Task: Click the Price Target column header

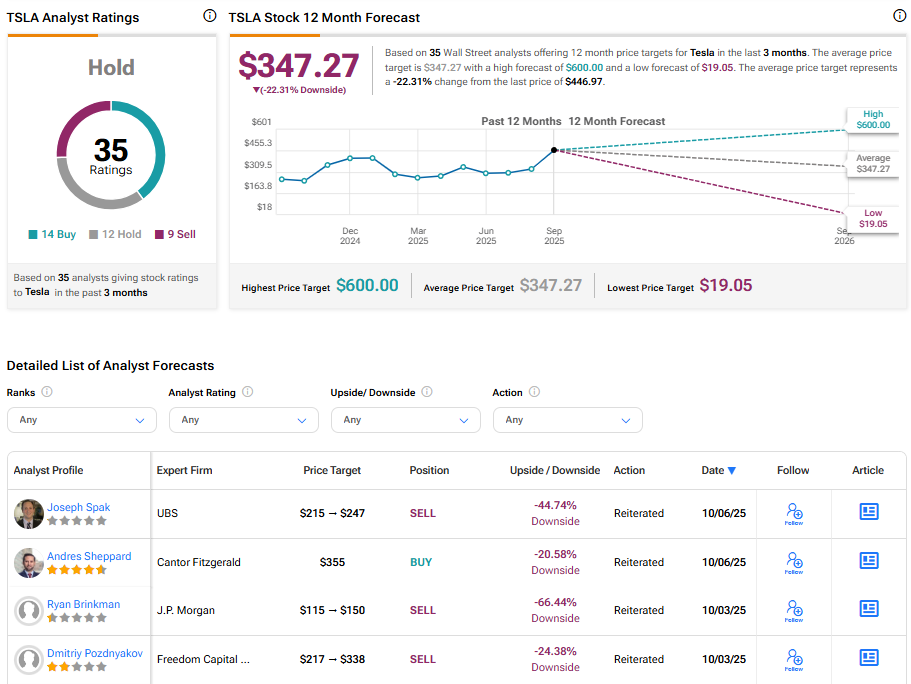Action: point(332,470)
